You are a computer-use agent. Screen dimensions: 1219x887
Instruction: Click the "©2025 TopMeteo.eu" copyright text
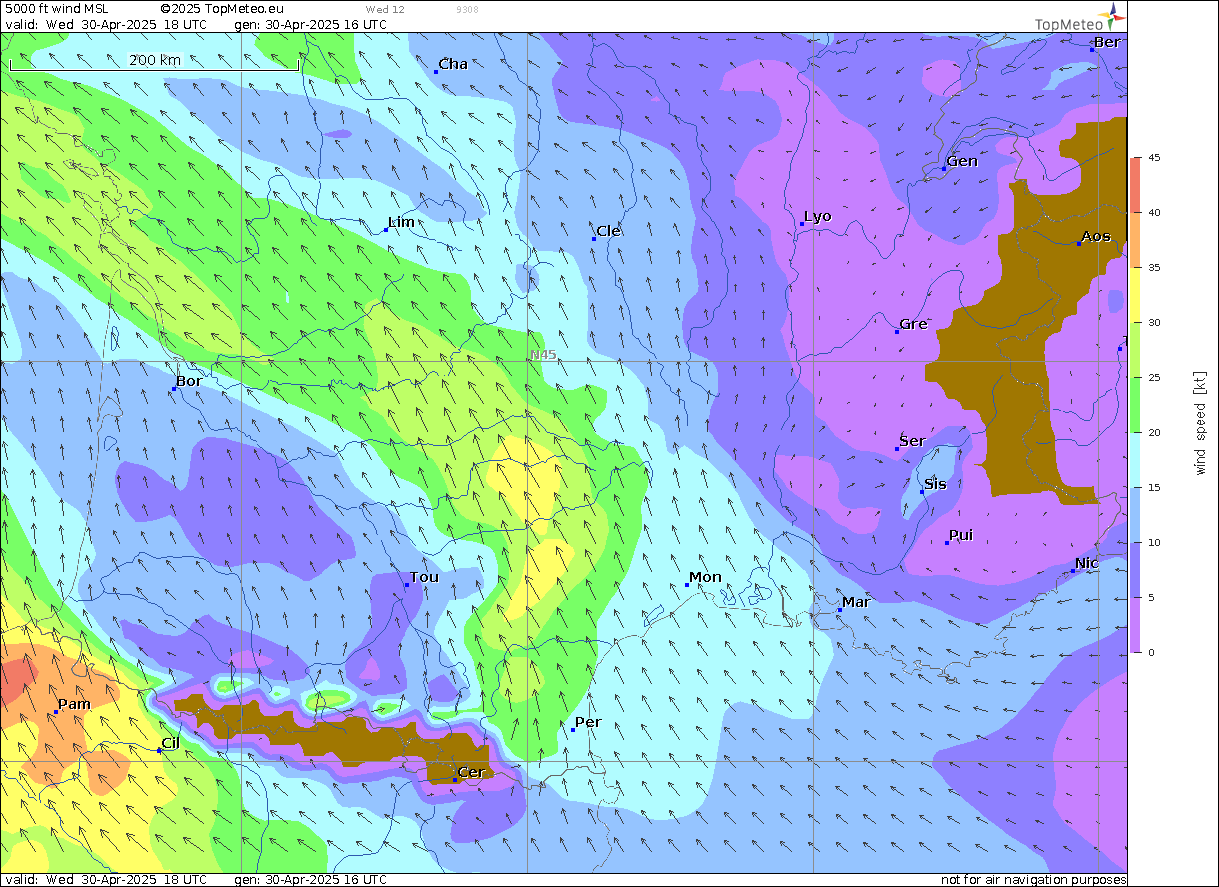coord(221,9)
